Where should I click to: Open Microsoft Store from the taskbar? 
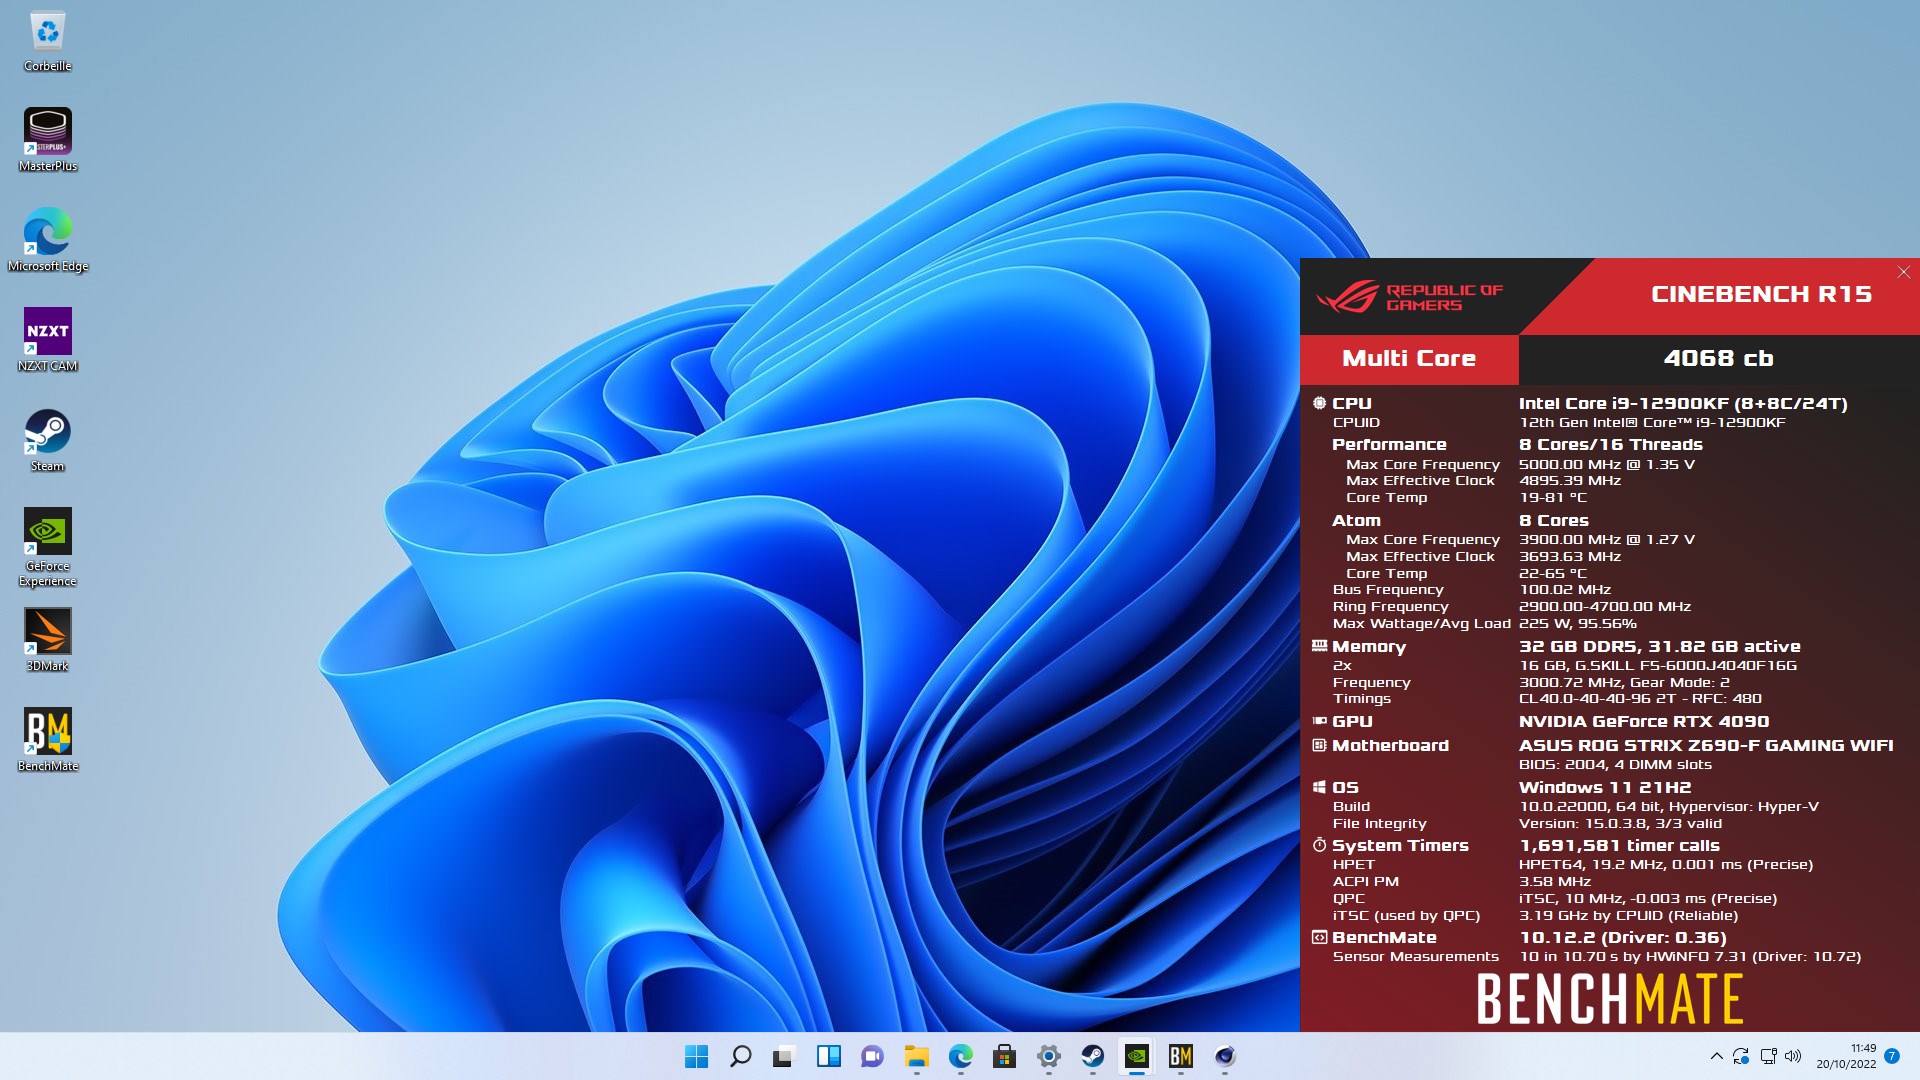click(1004, 1056)
